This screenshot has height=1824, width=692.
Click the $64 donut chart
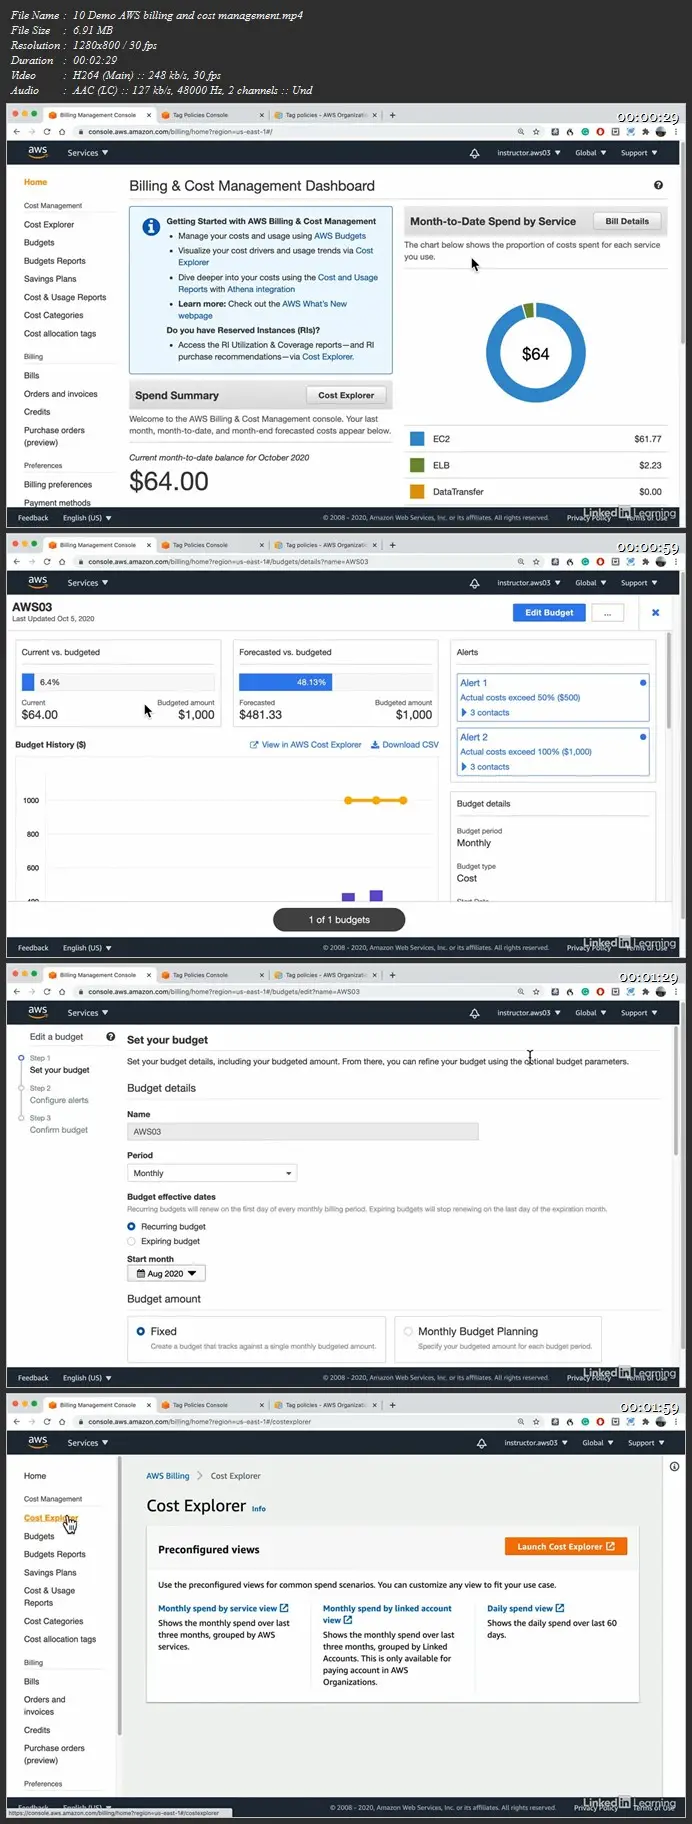pyautogui.click(x=535, y=353)
